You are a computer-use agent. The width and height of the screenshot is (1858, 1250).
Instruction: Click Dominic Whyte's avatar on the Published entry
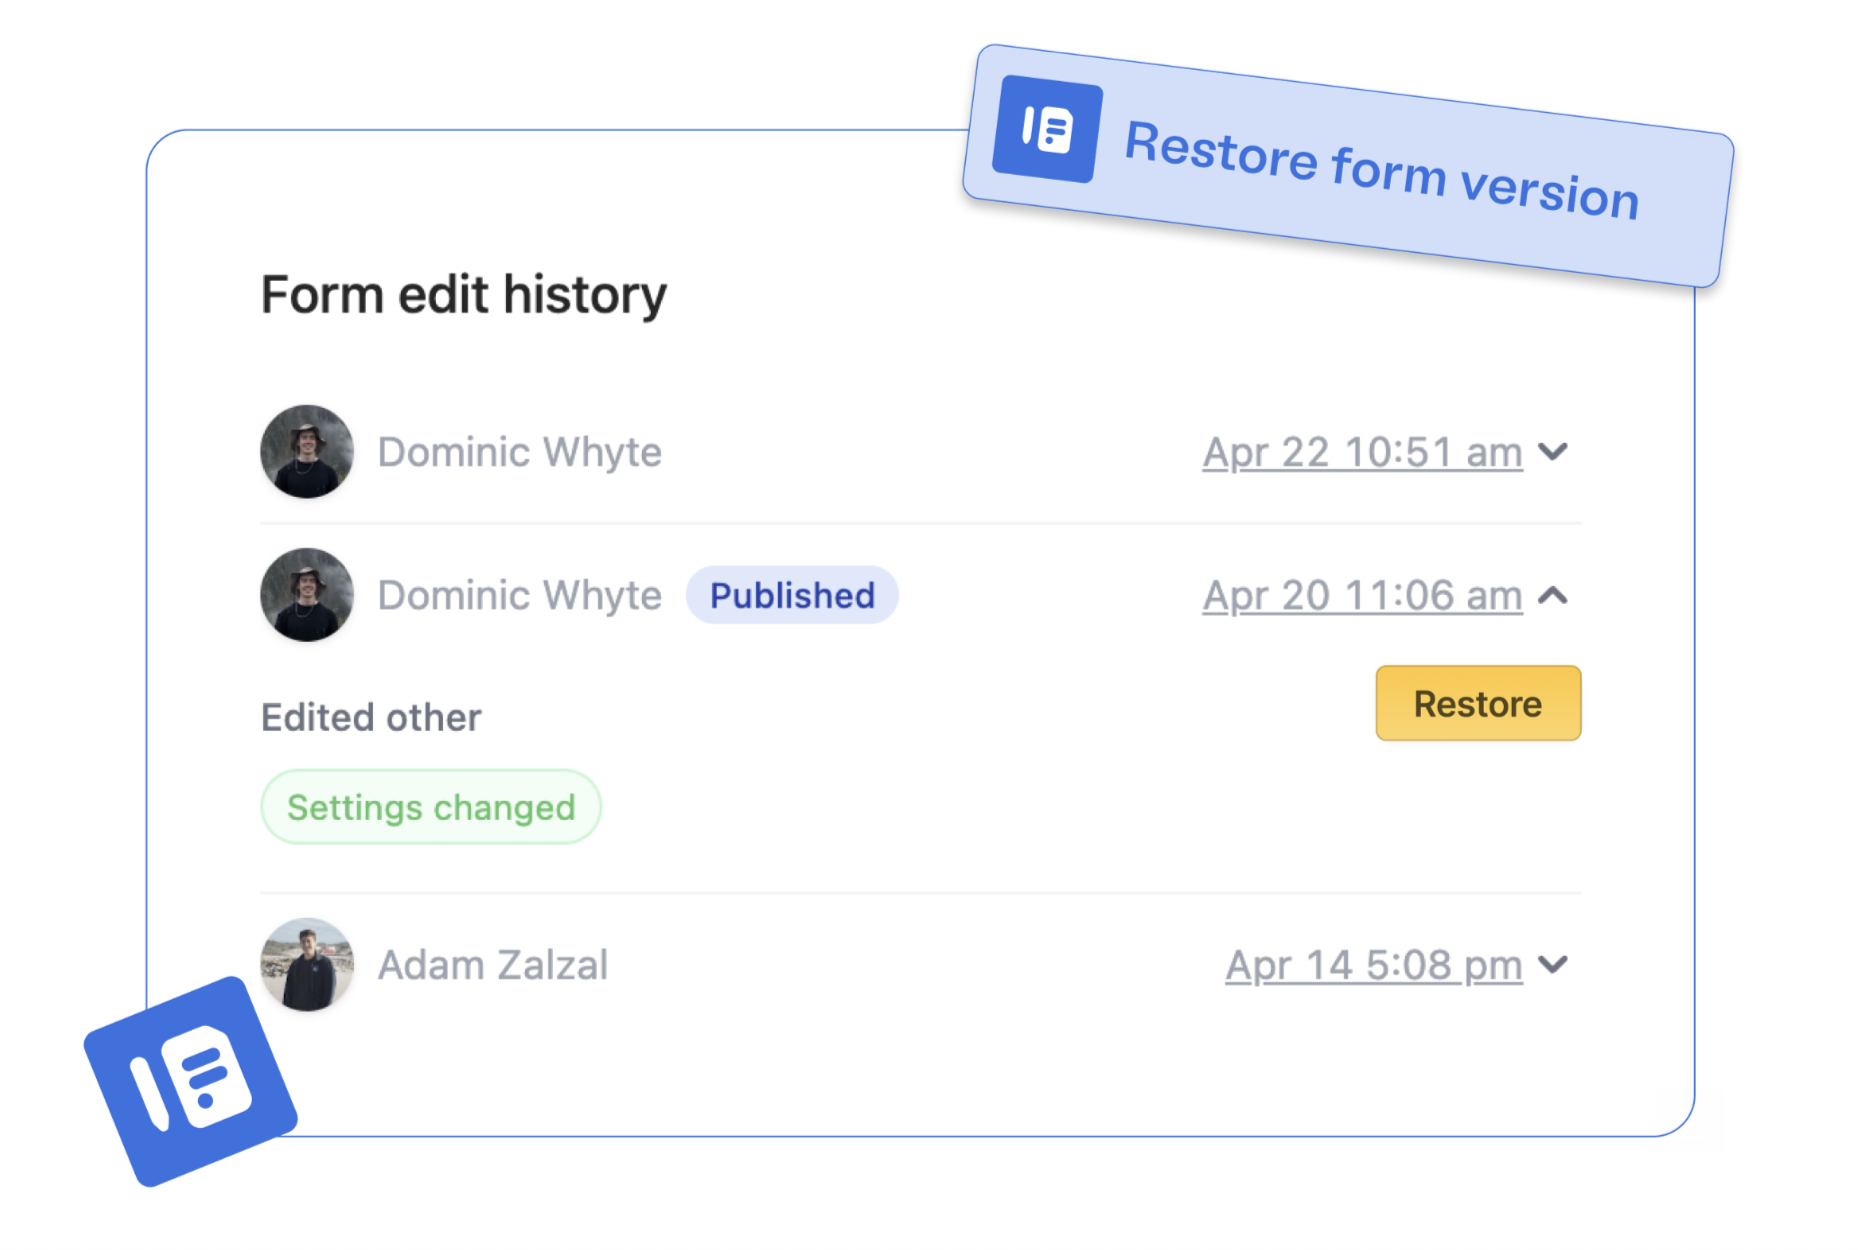[x=307, y=595]
